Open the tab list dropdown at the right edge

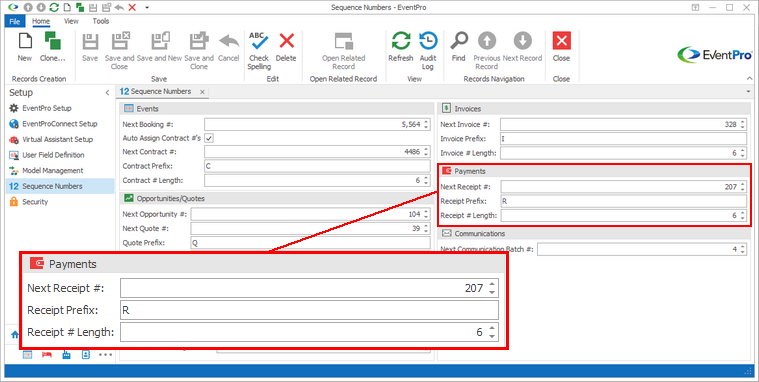point(749,92)
